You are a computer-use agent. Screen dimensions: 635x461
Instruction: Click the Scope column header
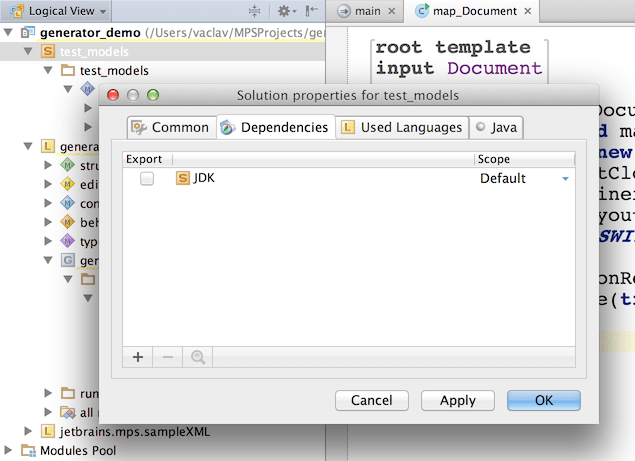[x=524, y=159]
